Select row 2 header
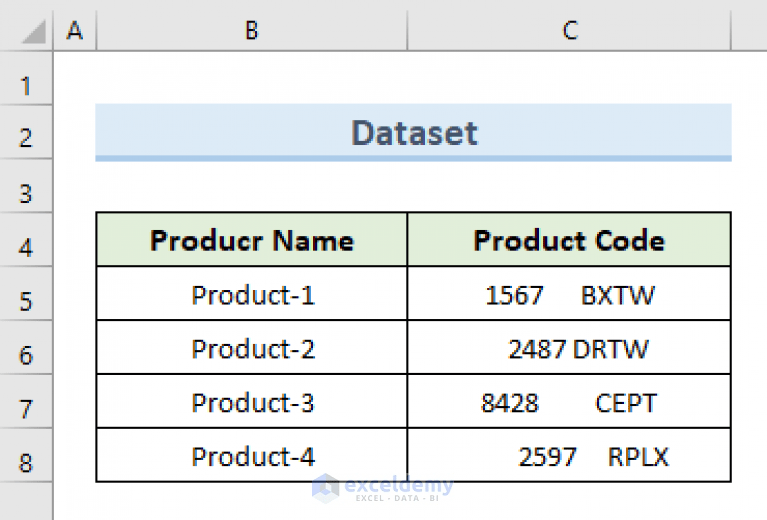Screen dimensions: 767x520 coord(26,132)
